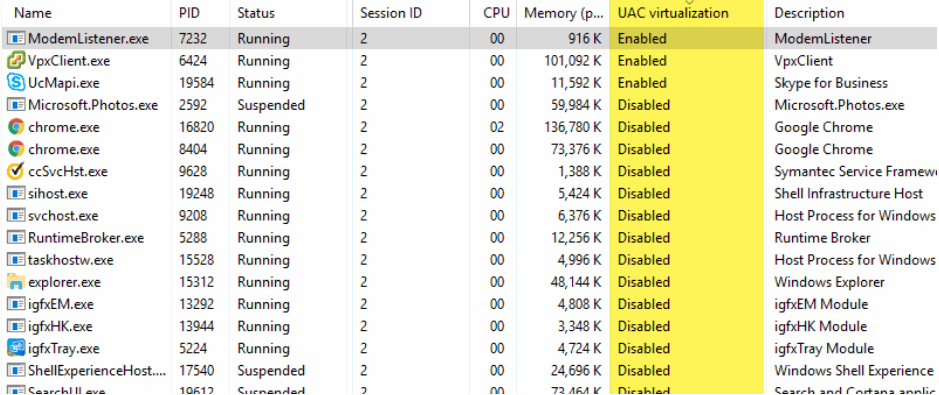
Task: Click the Skype UcMapi.exe icon
Action: [x=16, y=83]
